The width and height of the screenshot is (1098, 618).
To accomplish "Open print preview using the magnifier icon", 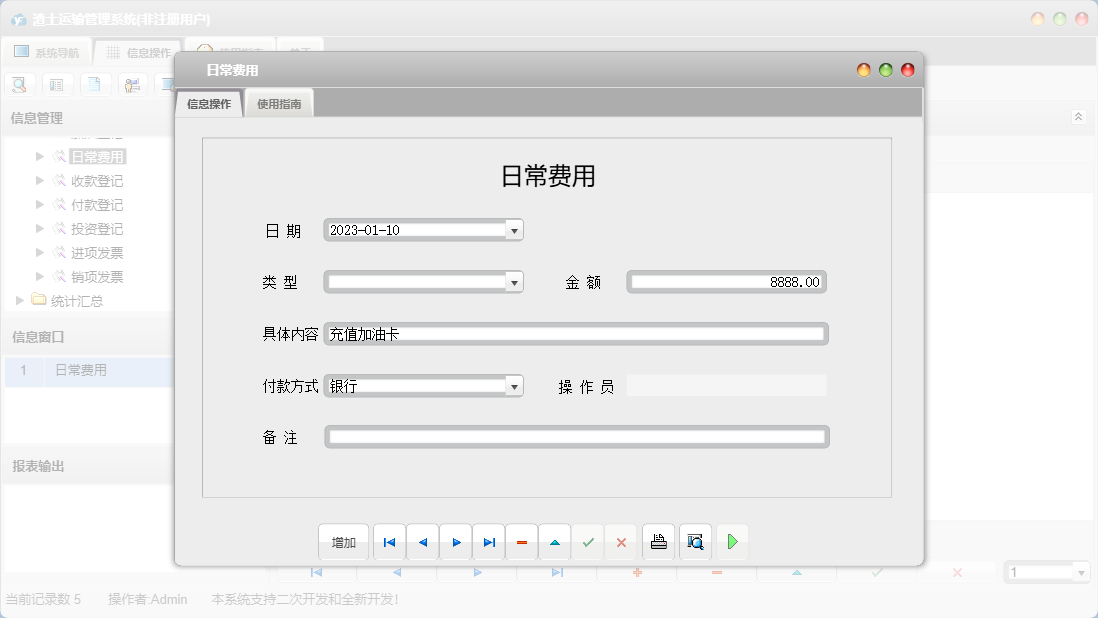I will pyautogui.click(x=695, y=541).
